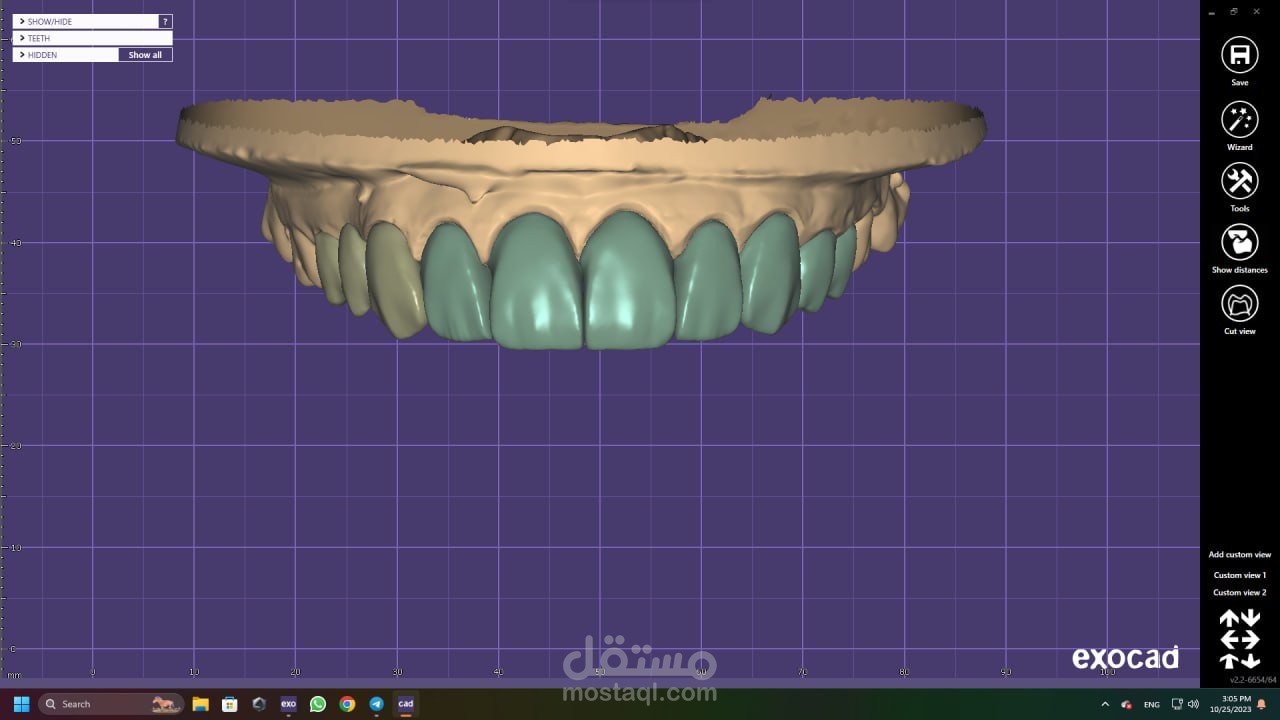Image resolution: width=1280 pixels, height=720 pixels.
Task: Select the left arrow view button
Action: [x=1229, y=639]
